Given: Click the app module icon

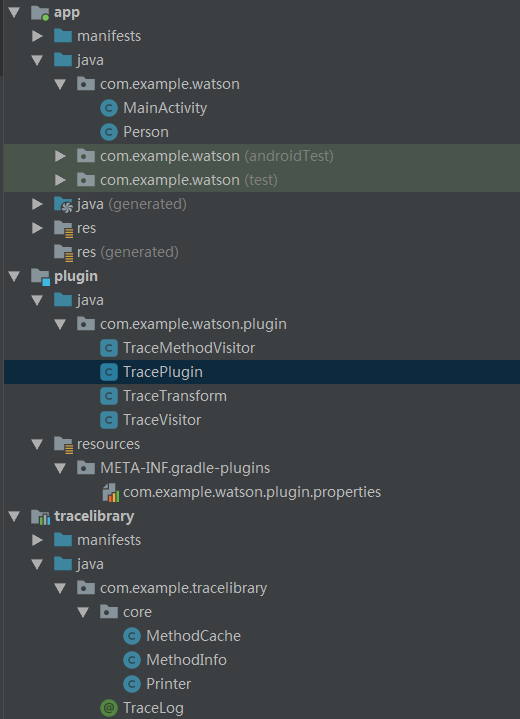Looking at the screenshot, I should (40, 12).
